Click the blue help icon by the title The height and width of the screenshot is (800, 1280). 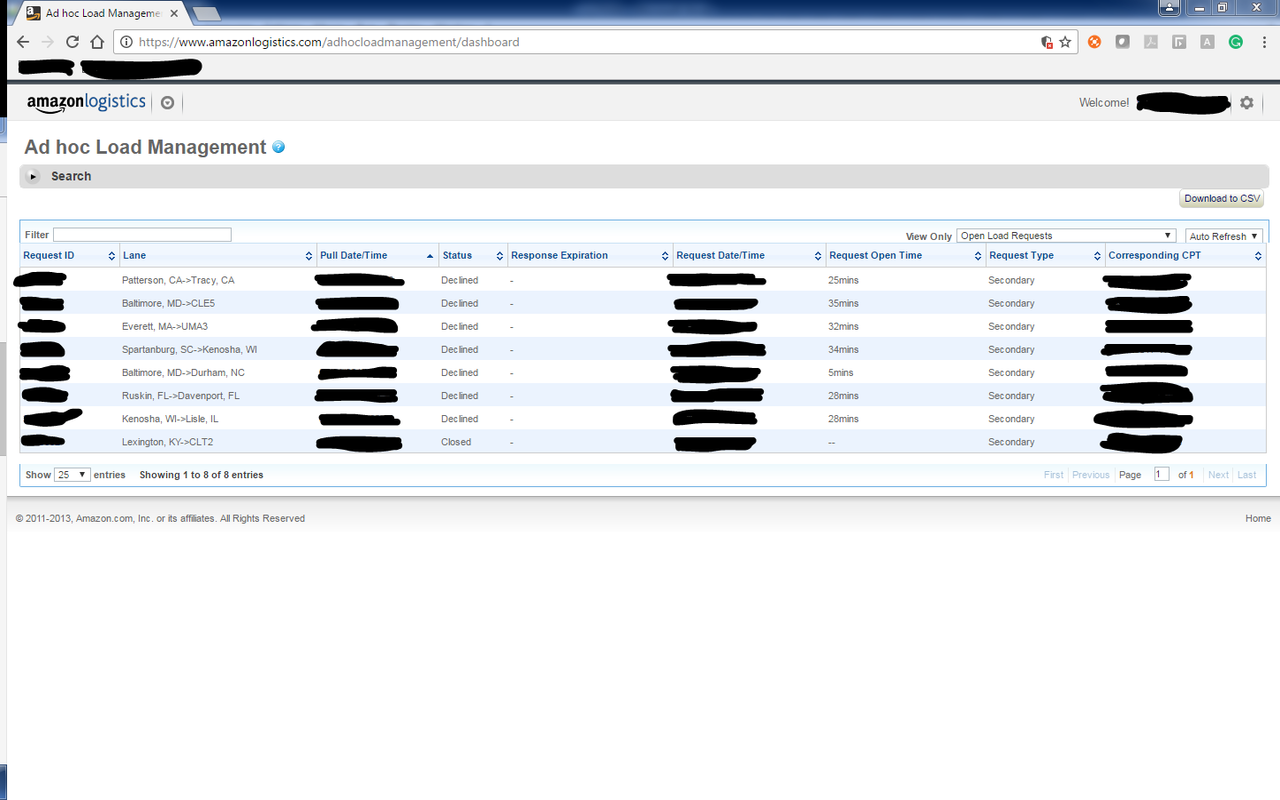pyautogui.click(x=278, y=147)
